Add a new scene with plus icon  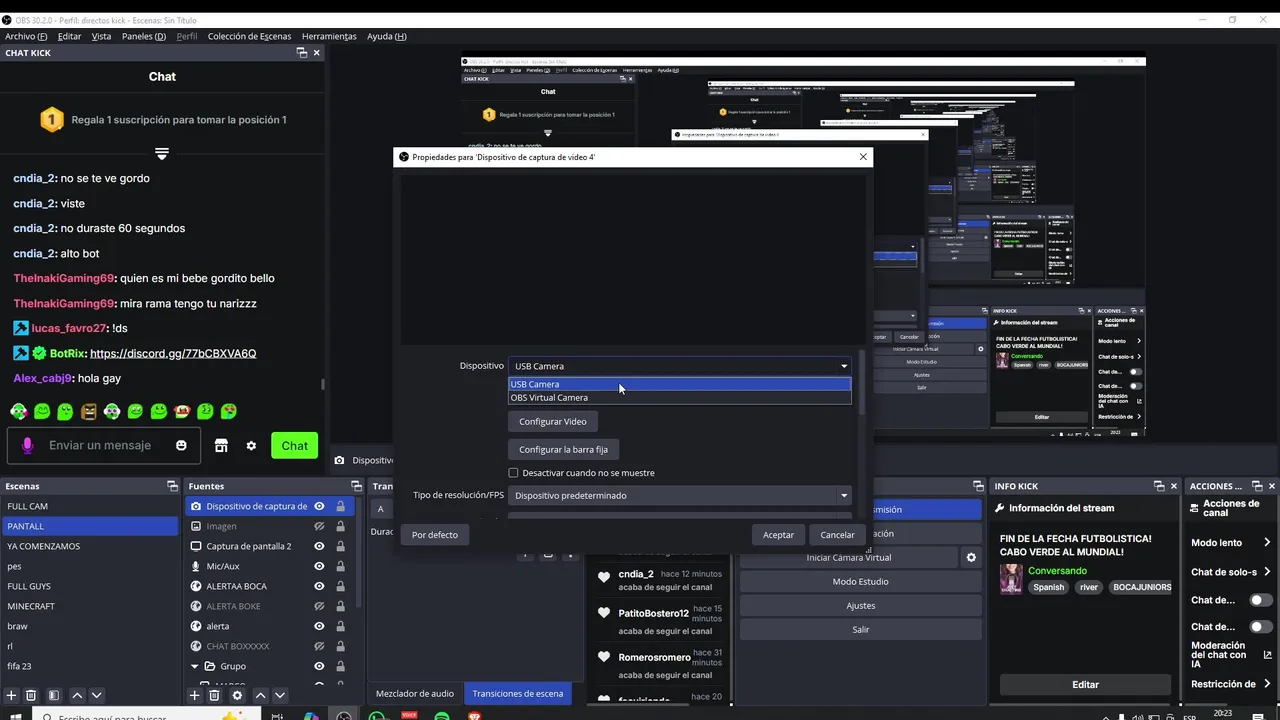coord(12,695)
